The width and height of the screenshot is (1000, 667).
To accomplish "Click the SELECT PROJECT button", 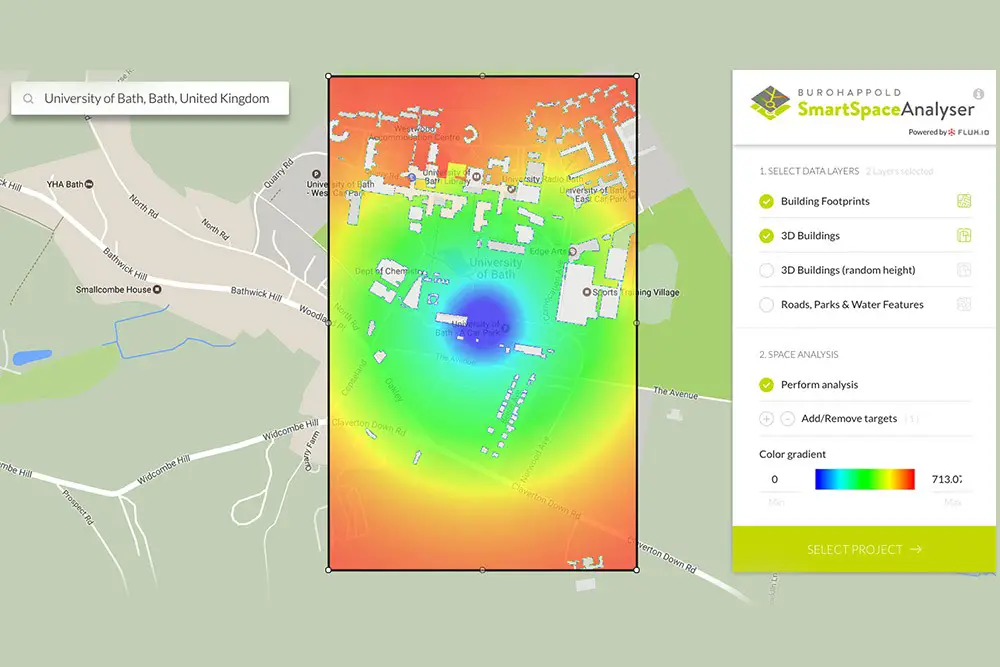I will [864, 549].
